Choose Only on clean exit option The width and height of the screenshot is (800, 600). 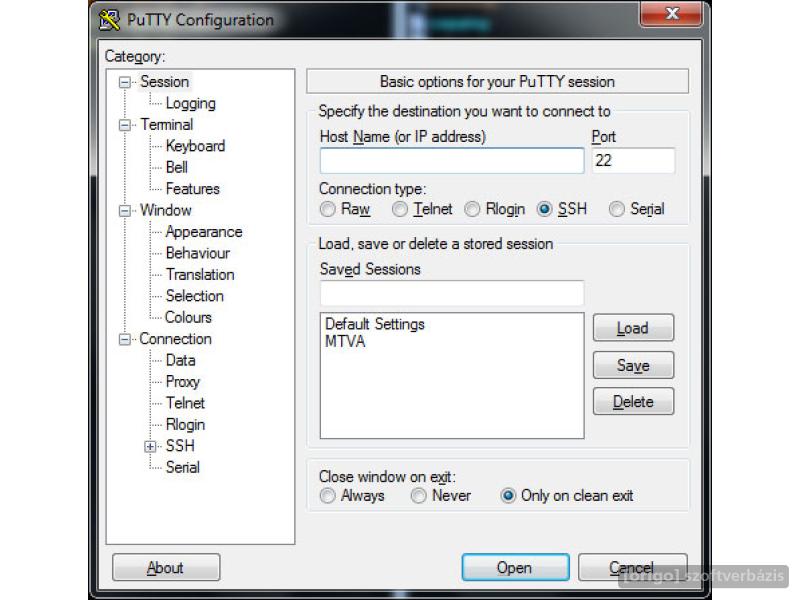coord(508,495)
